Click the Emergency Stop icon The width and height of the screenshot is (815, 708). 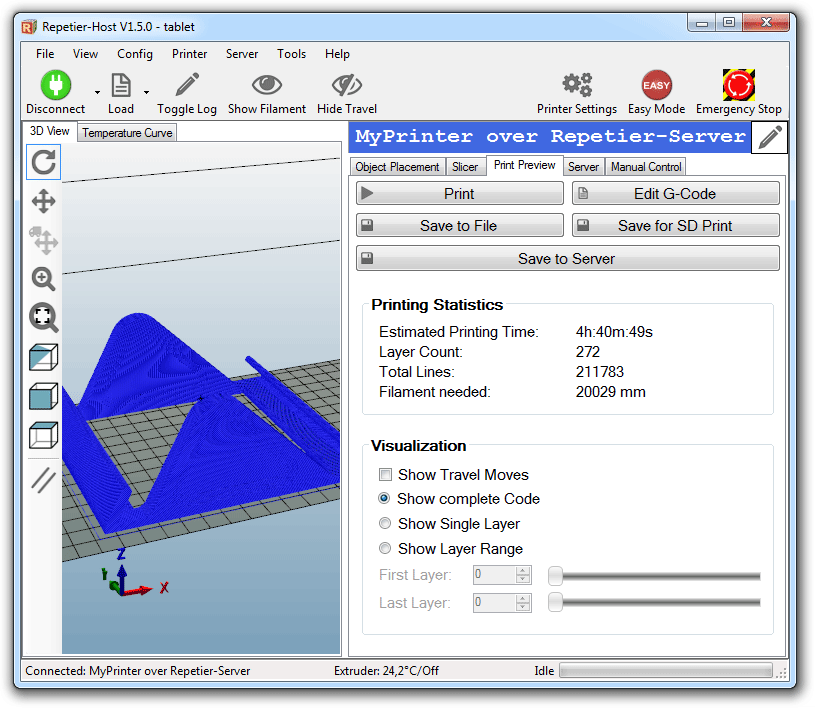tap(738, 85)
